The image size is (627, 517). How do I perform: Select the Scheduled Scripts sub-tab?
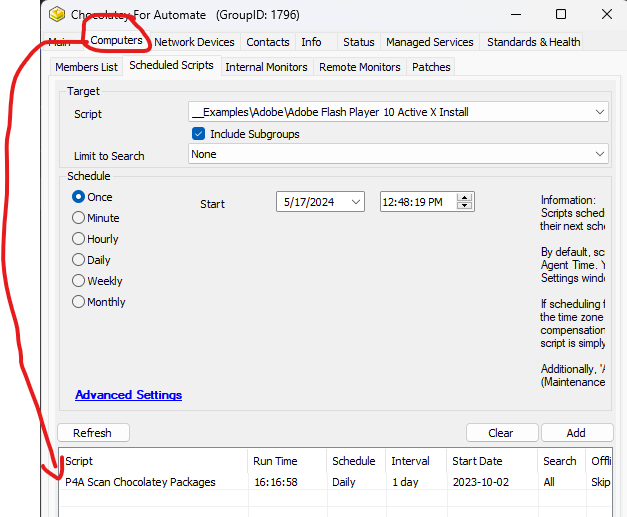pos(171,65)
